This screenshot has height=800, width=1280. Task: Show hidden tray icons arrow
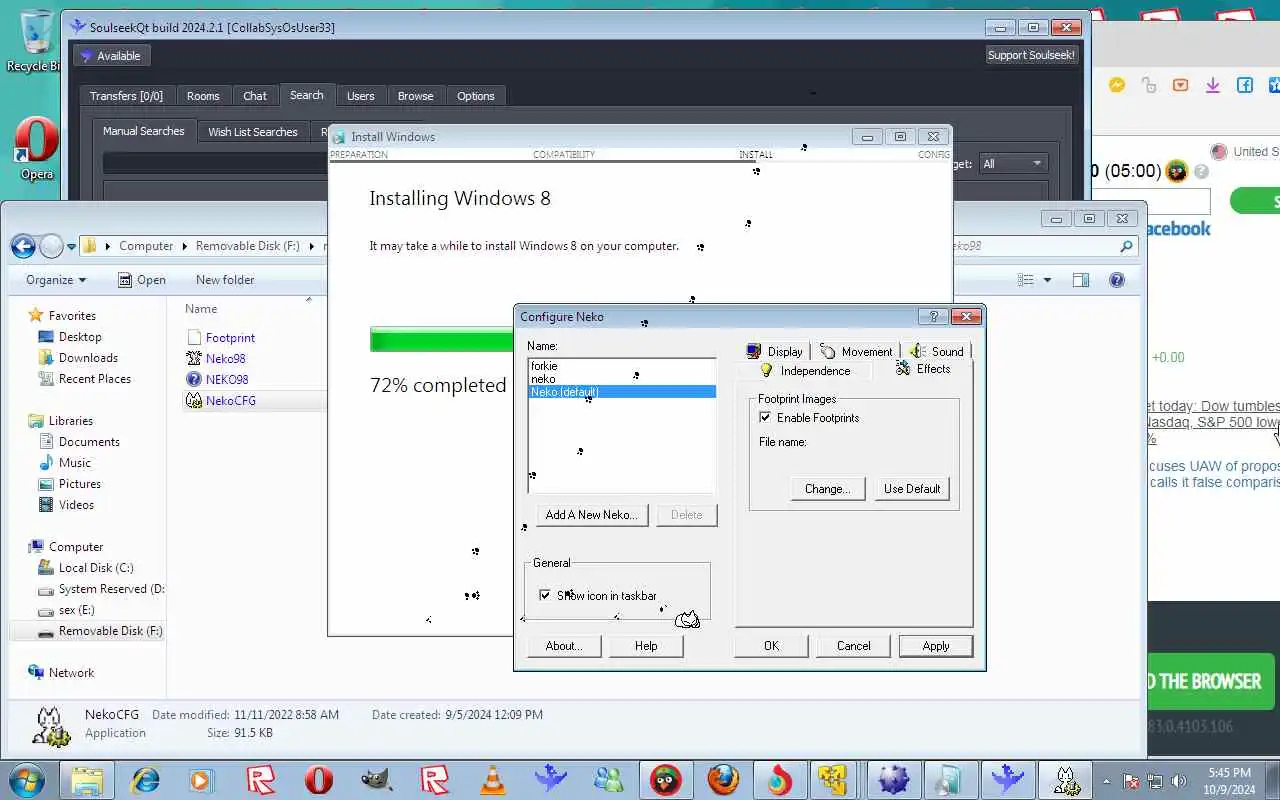tap(1106, 781)
